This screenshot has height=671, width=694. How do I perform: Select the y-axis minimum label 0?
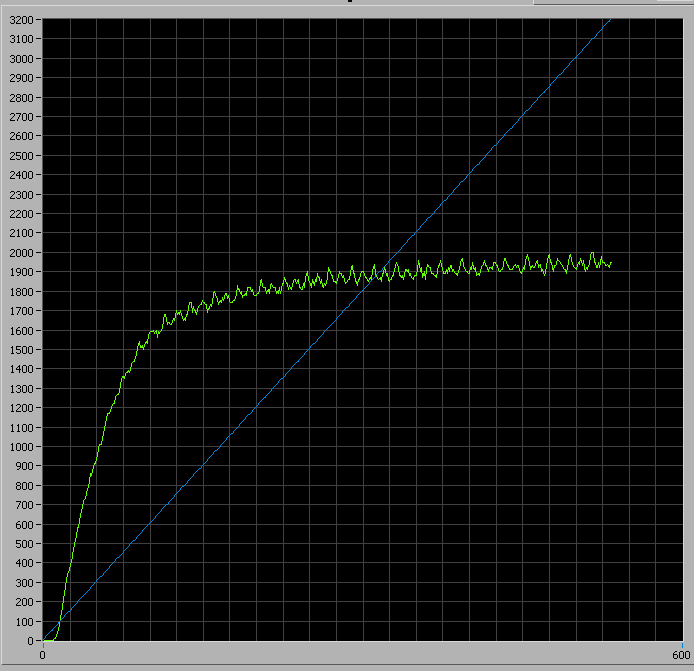coord(31,641)
